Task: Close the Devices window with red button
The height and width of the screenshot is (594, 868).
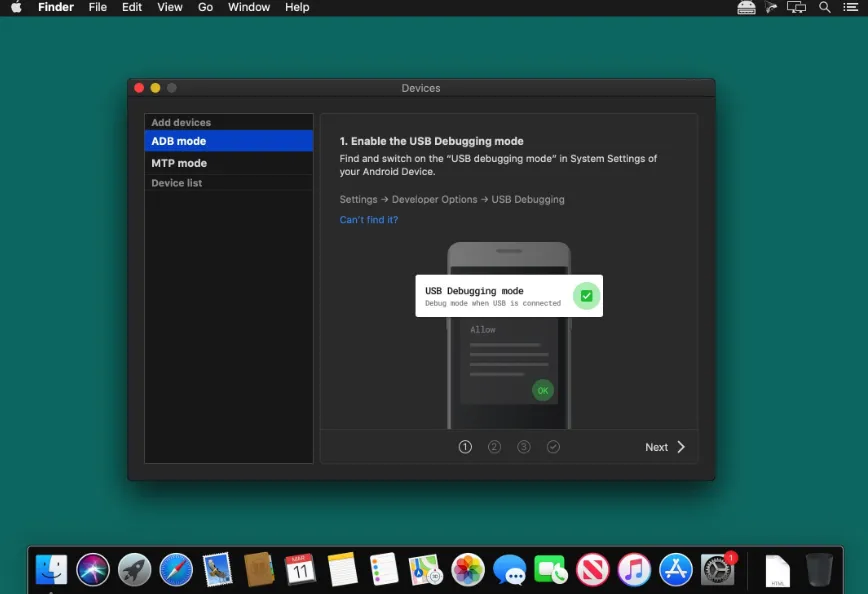Action: click(139, 88)
